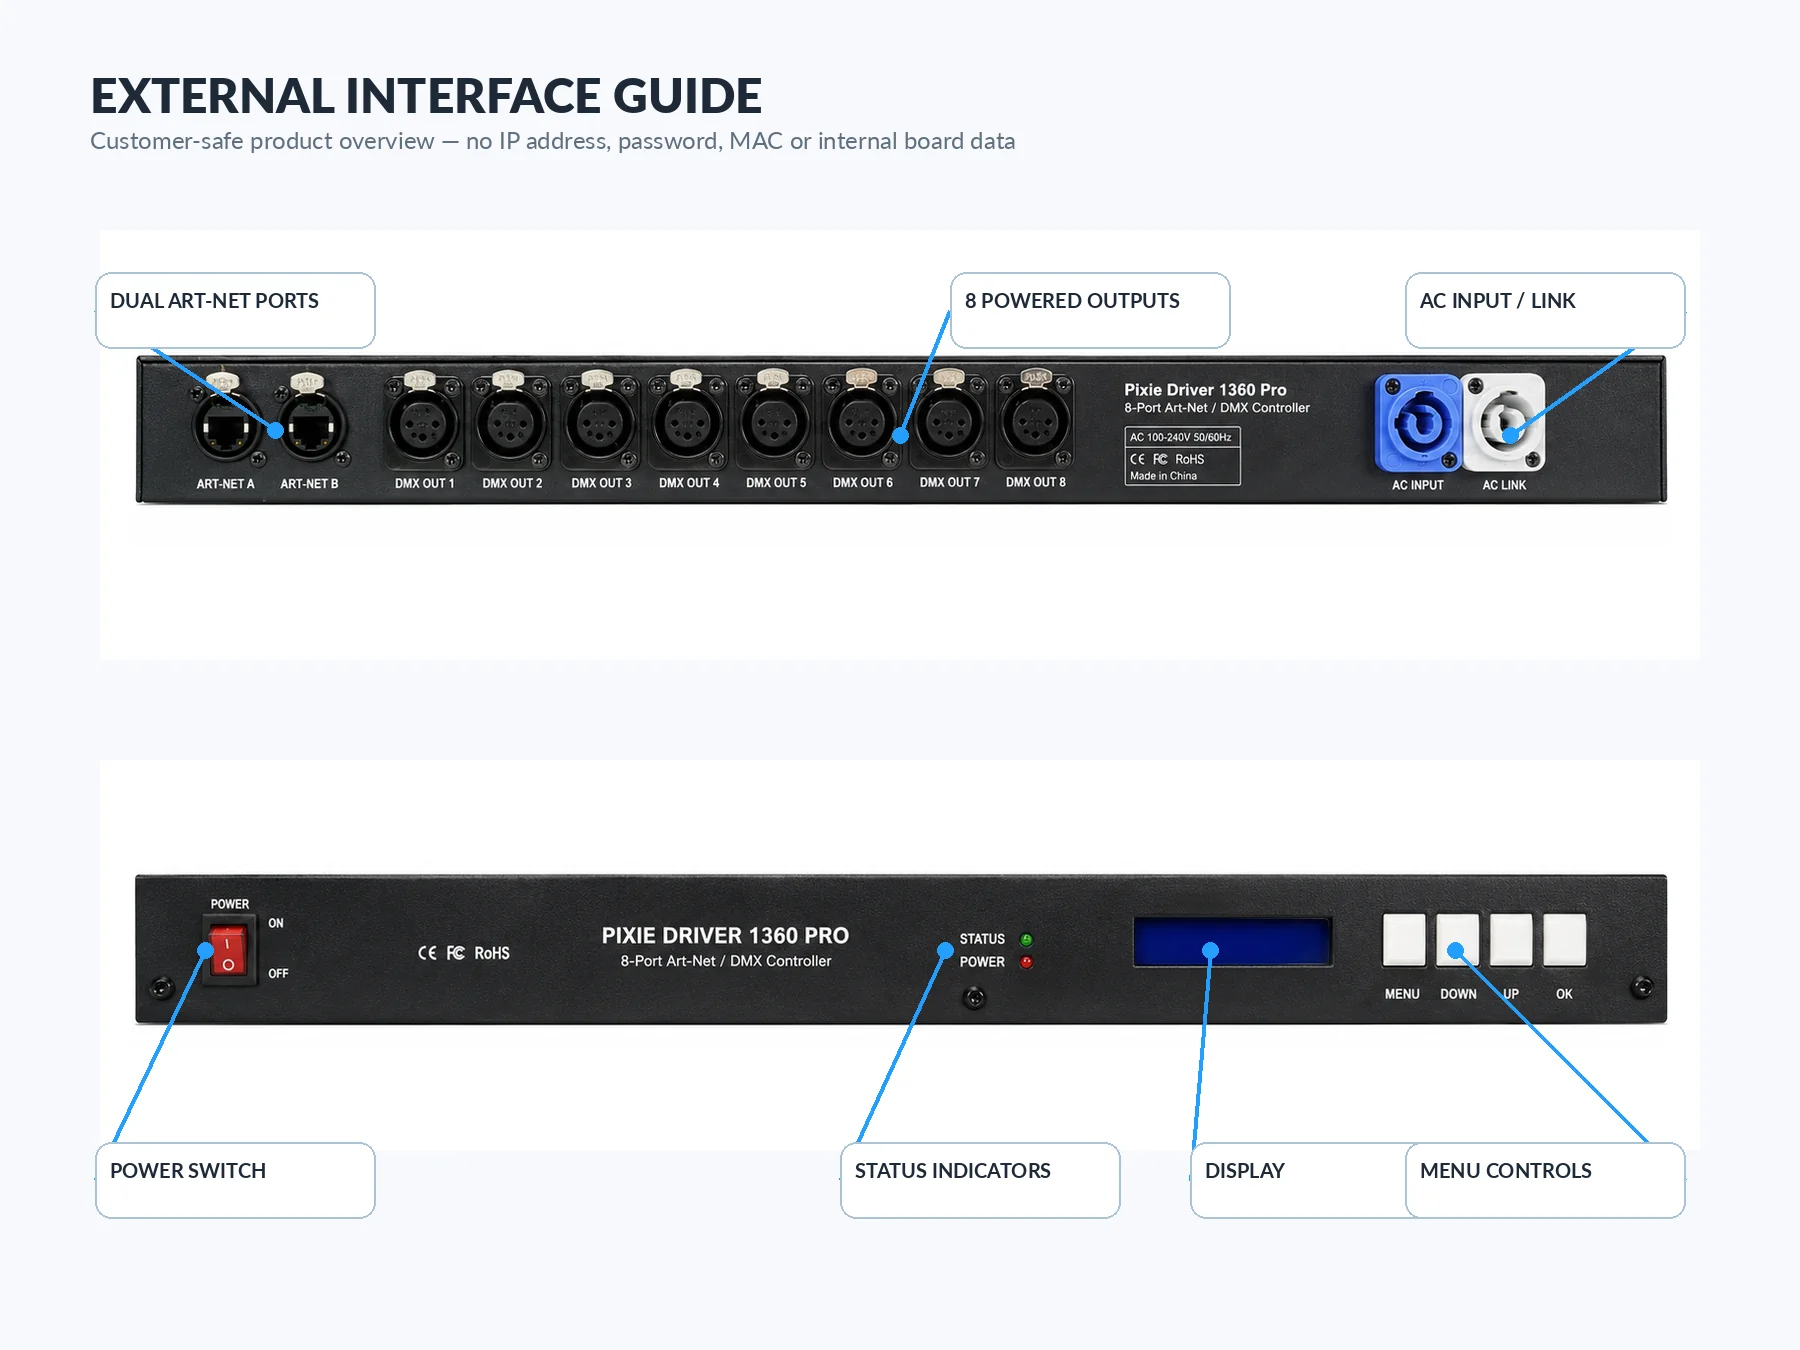1800x1350 pixels.
Task: Click the MENU CONTROLS callout label
Action: (x=1545, y=1180)
